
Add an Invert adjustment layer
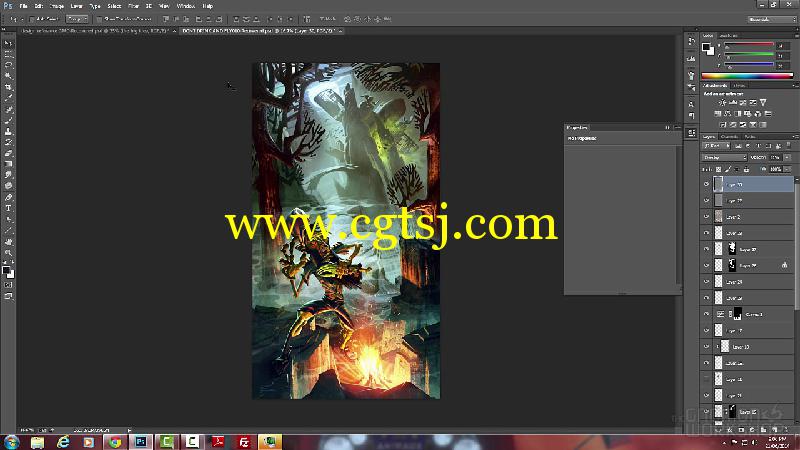(x=723, y=124)
